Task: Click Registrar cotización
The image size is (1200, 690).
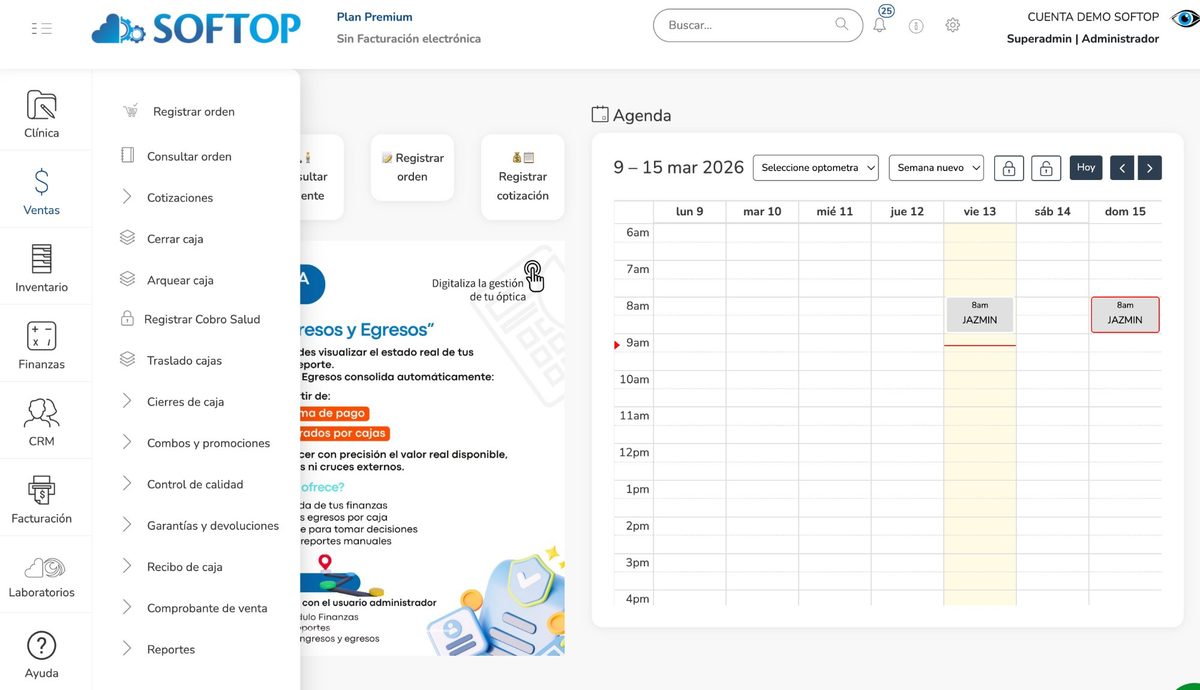Action: tap(520, 177)
